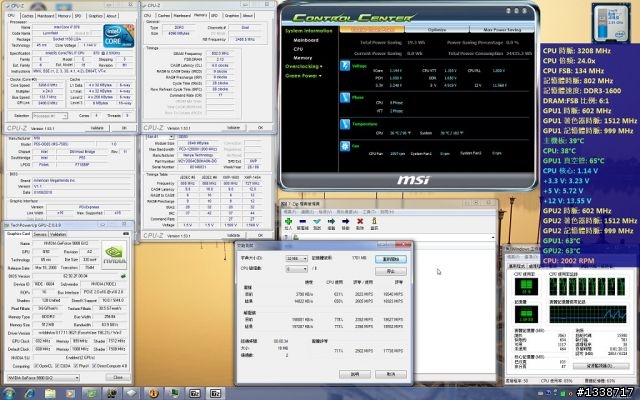Click the Test checkmark icon in 7-Zip
Image resolution: width=640 pixels, height=400 pixels.
pyautogui.click(x=317, y=221)
